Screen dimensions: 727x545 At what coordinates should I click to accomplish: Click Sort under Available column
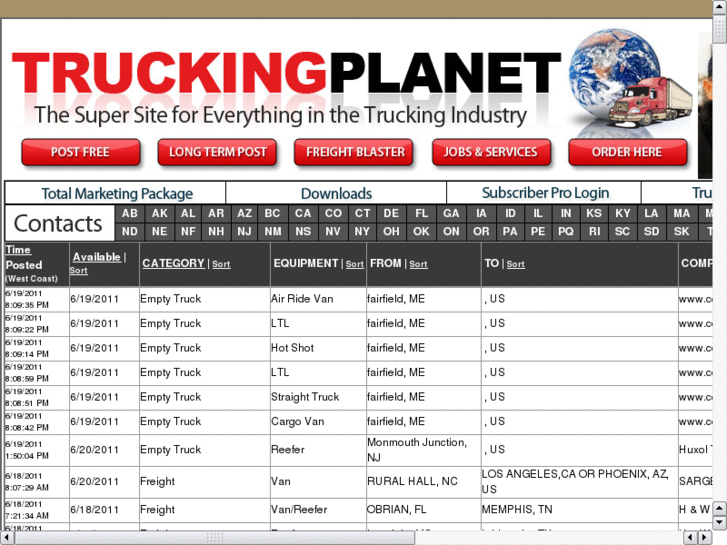coord(78,270)
